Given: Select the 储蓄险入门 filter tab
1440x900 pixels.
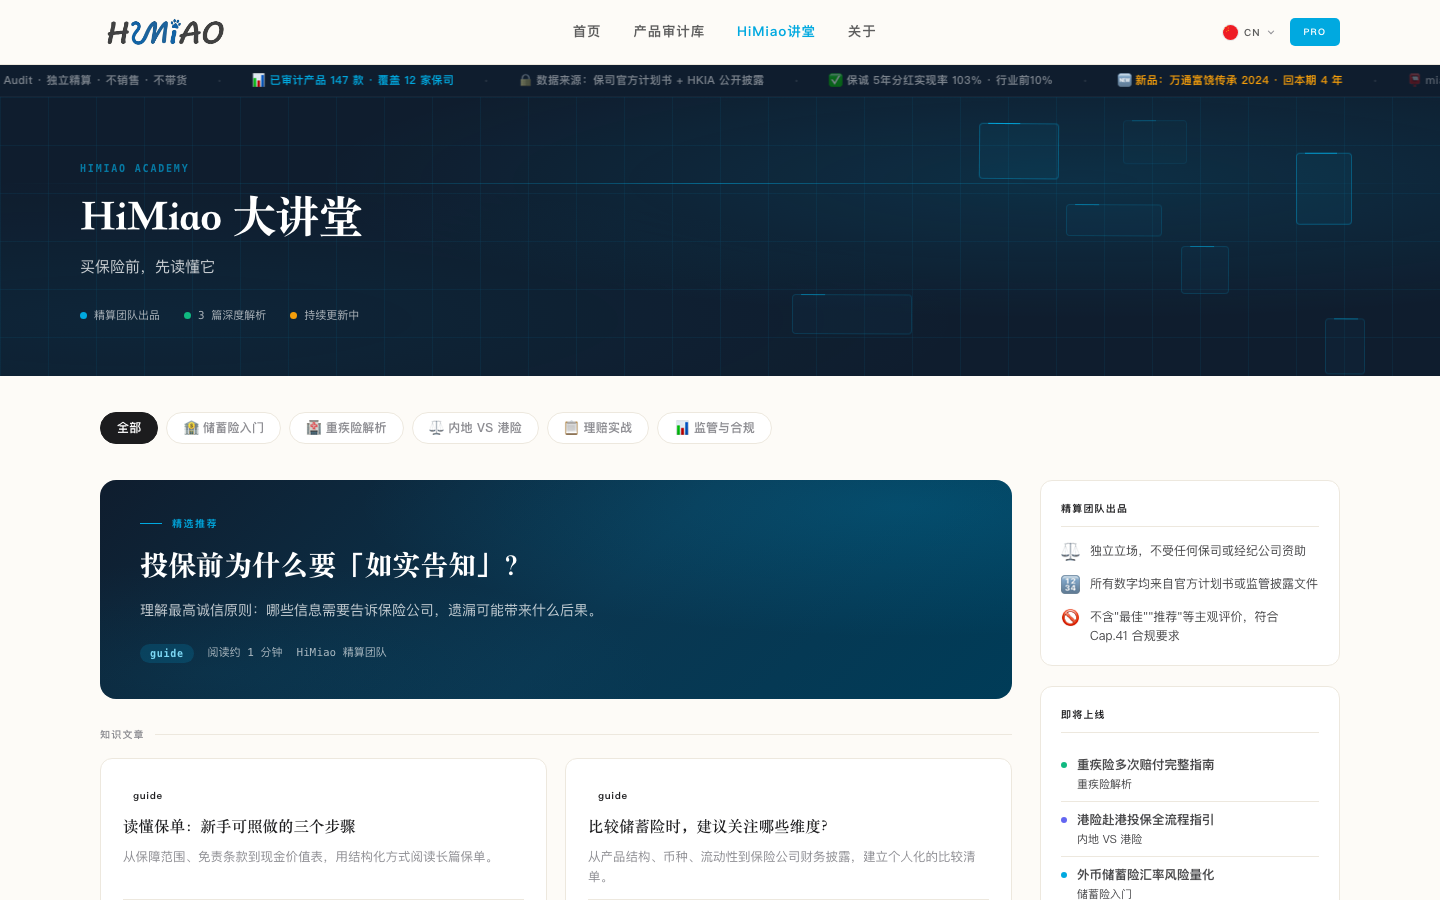Looking at the screenshot, I should click(223, 428).
